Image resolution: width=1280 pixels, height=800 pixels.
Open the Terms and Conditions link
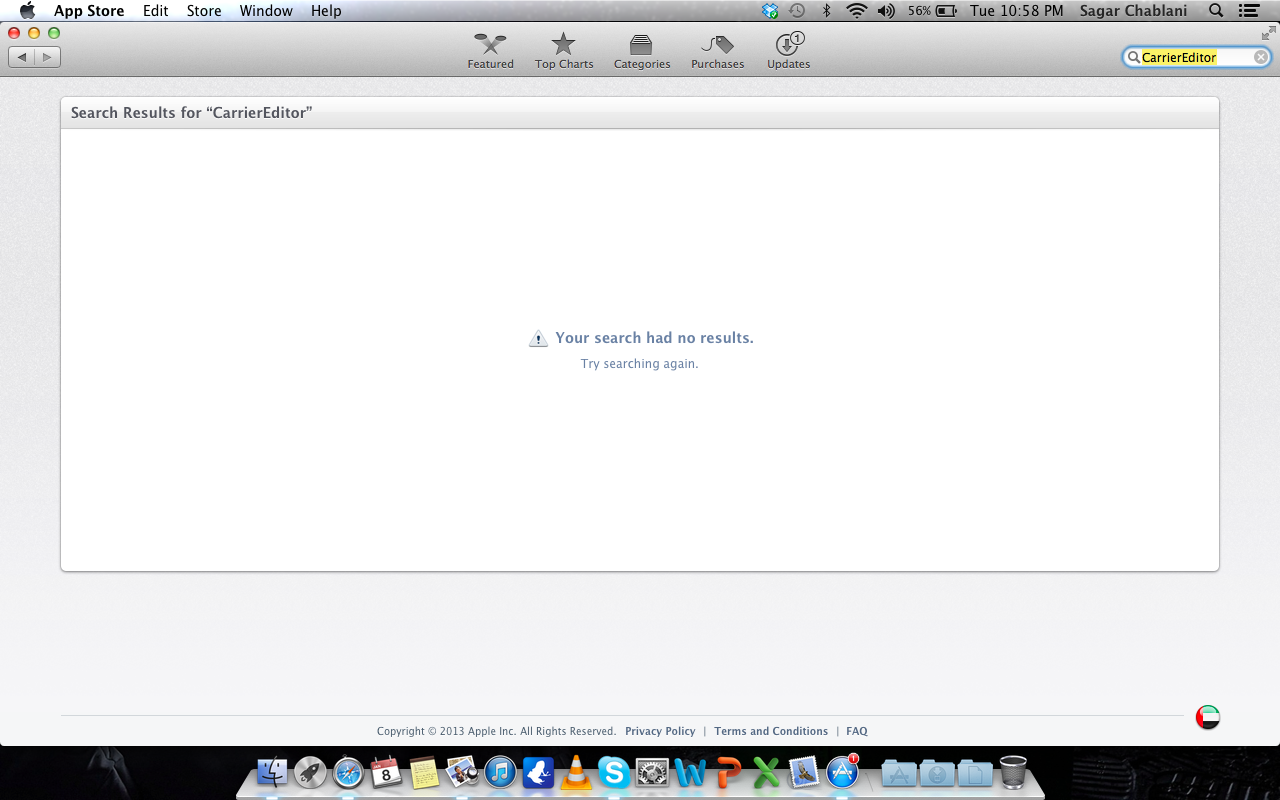tap(771, 731)
